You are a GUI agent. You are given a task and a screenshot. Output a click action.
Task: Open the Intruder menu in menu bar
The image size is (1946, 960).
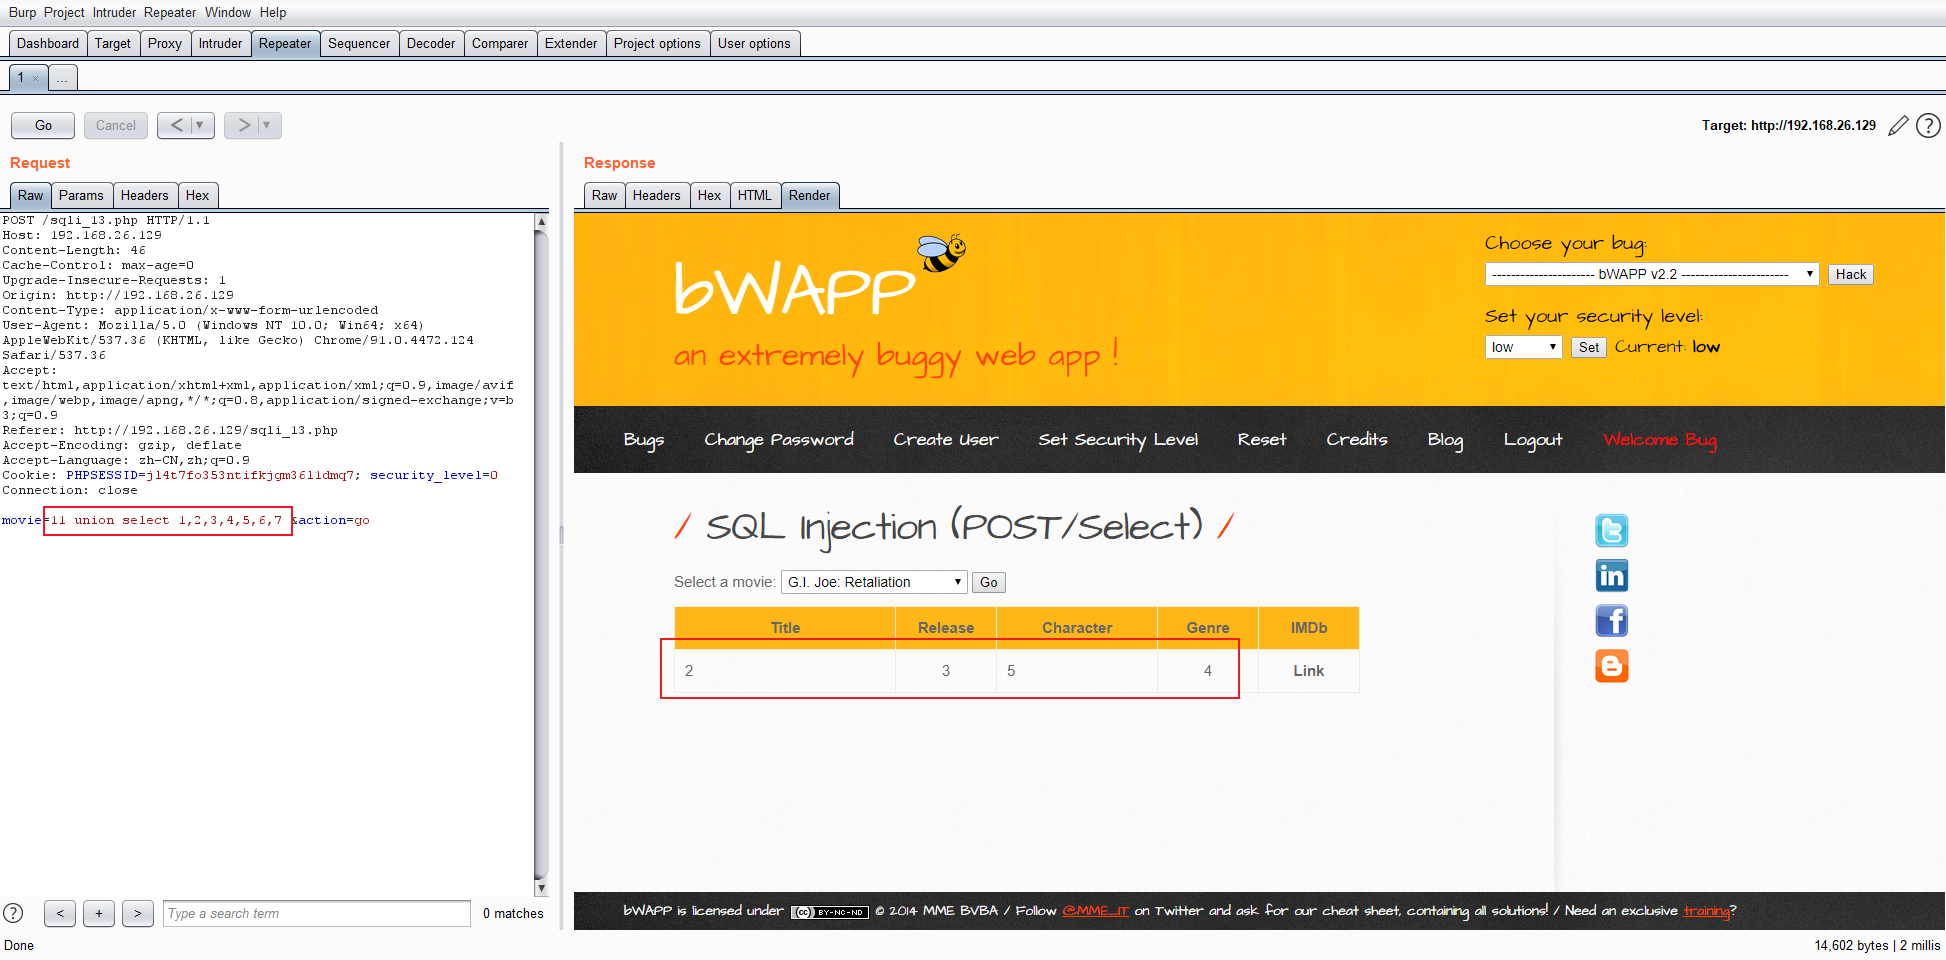pos(114,12)
